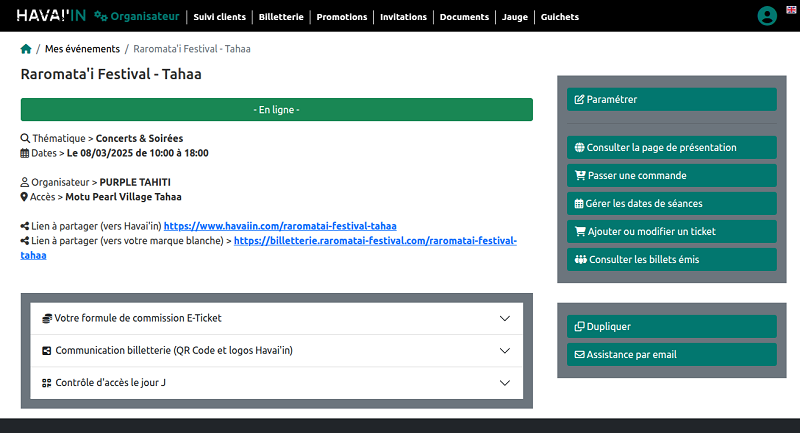
Task: Click the QR code icon beside Contrôle d'accès
Action: (x=46, y=383)
